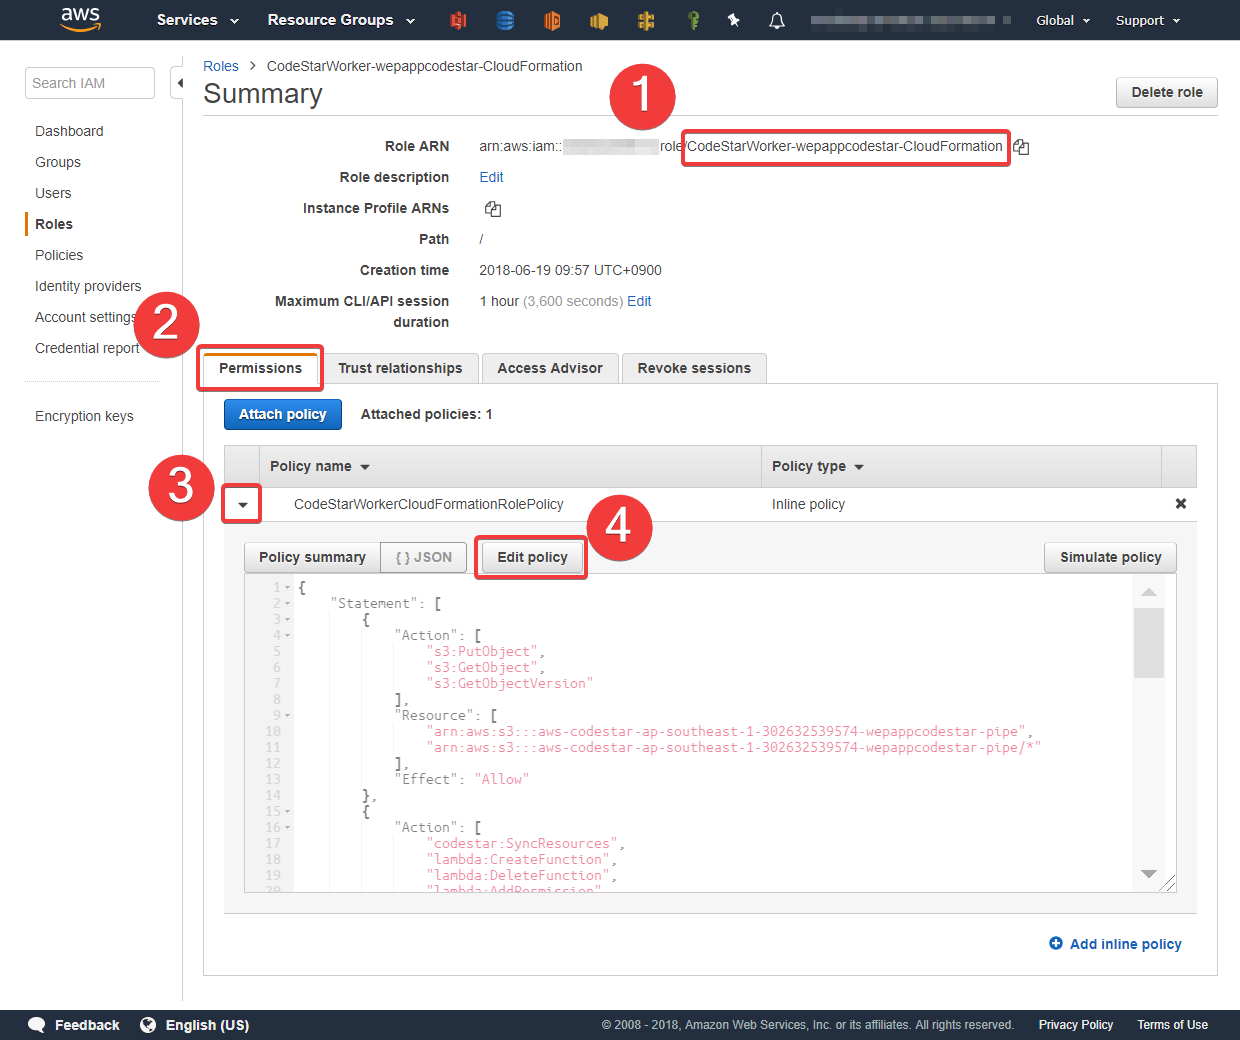
Task: Open the orange service shortcut icon after blue
Action: (x=552, y=20)
